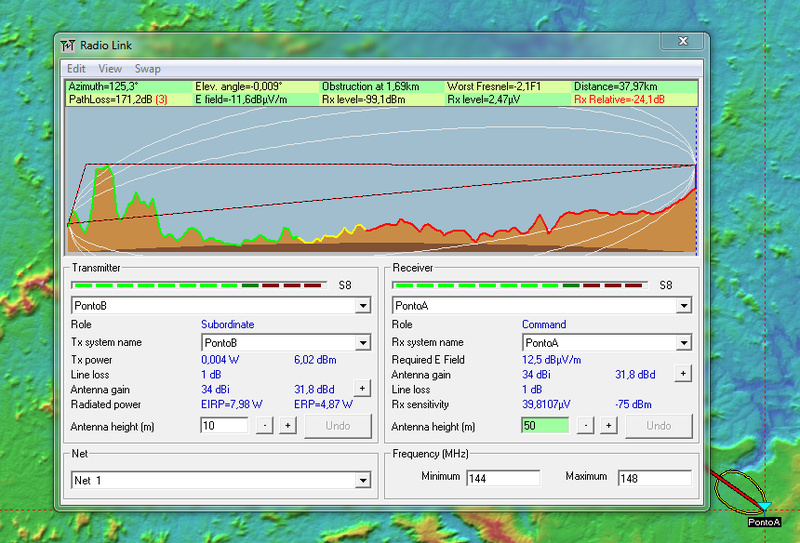Increase the transmitter antenna height
Image resolution: width=800 pixels, height=543 pixels.
click(x=287, y=426)
